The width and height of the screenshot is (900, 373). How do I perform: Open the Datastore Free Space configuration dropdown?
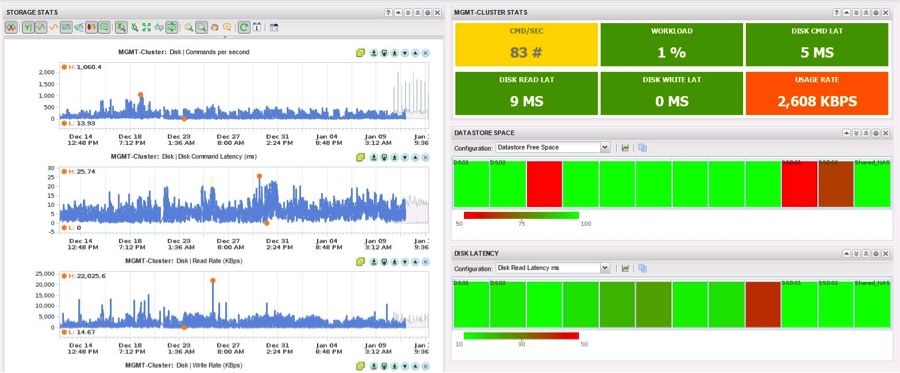(x=552, y=147)
